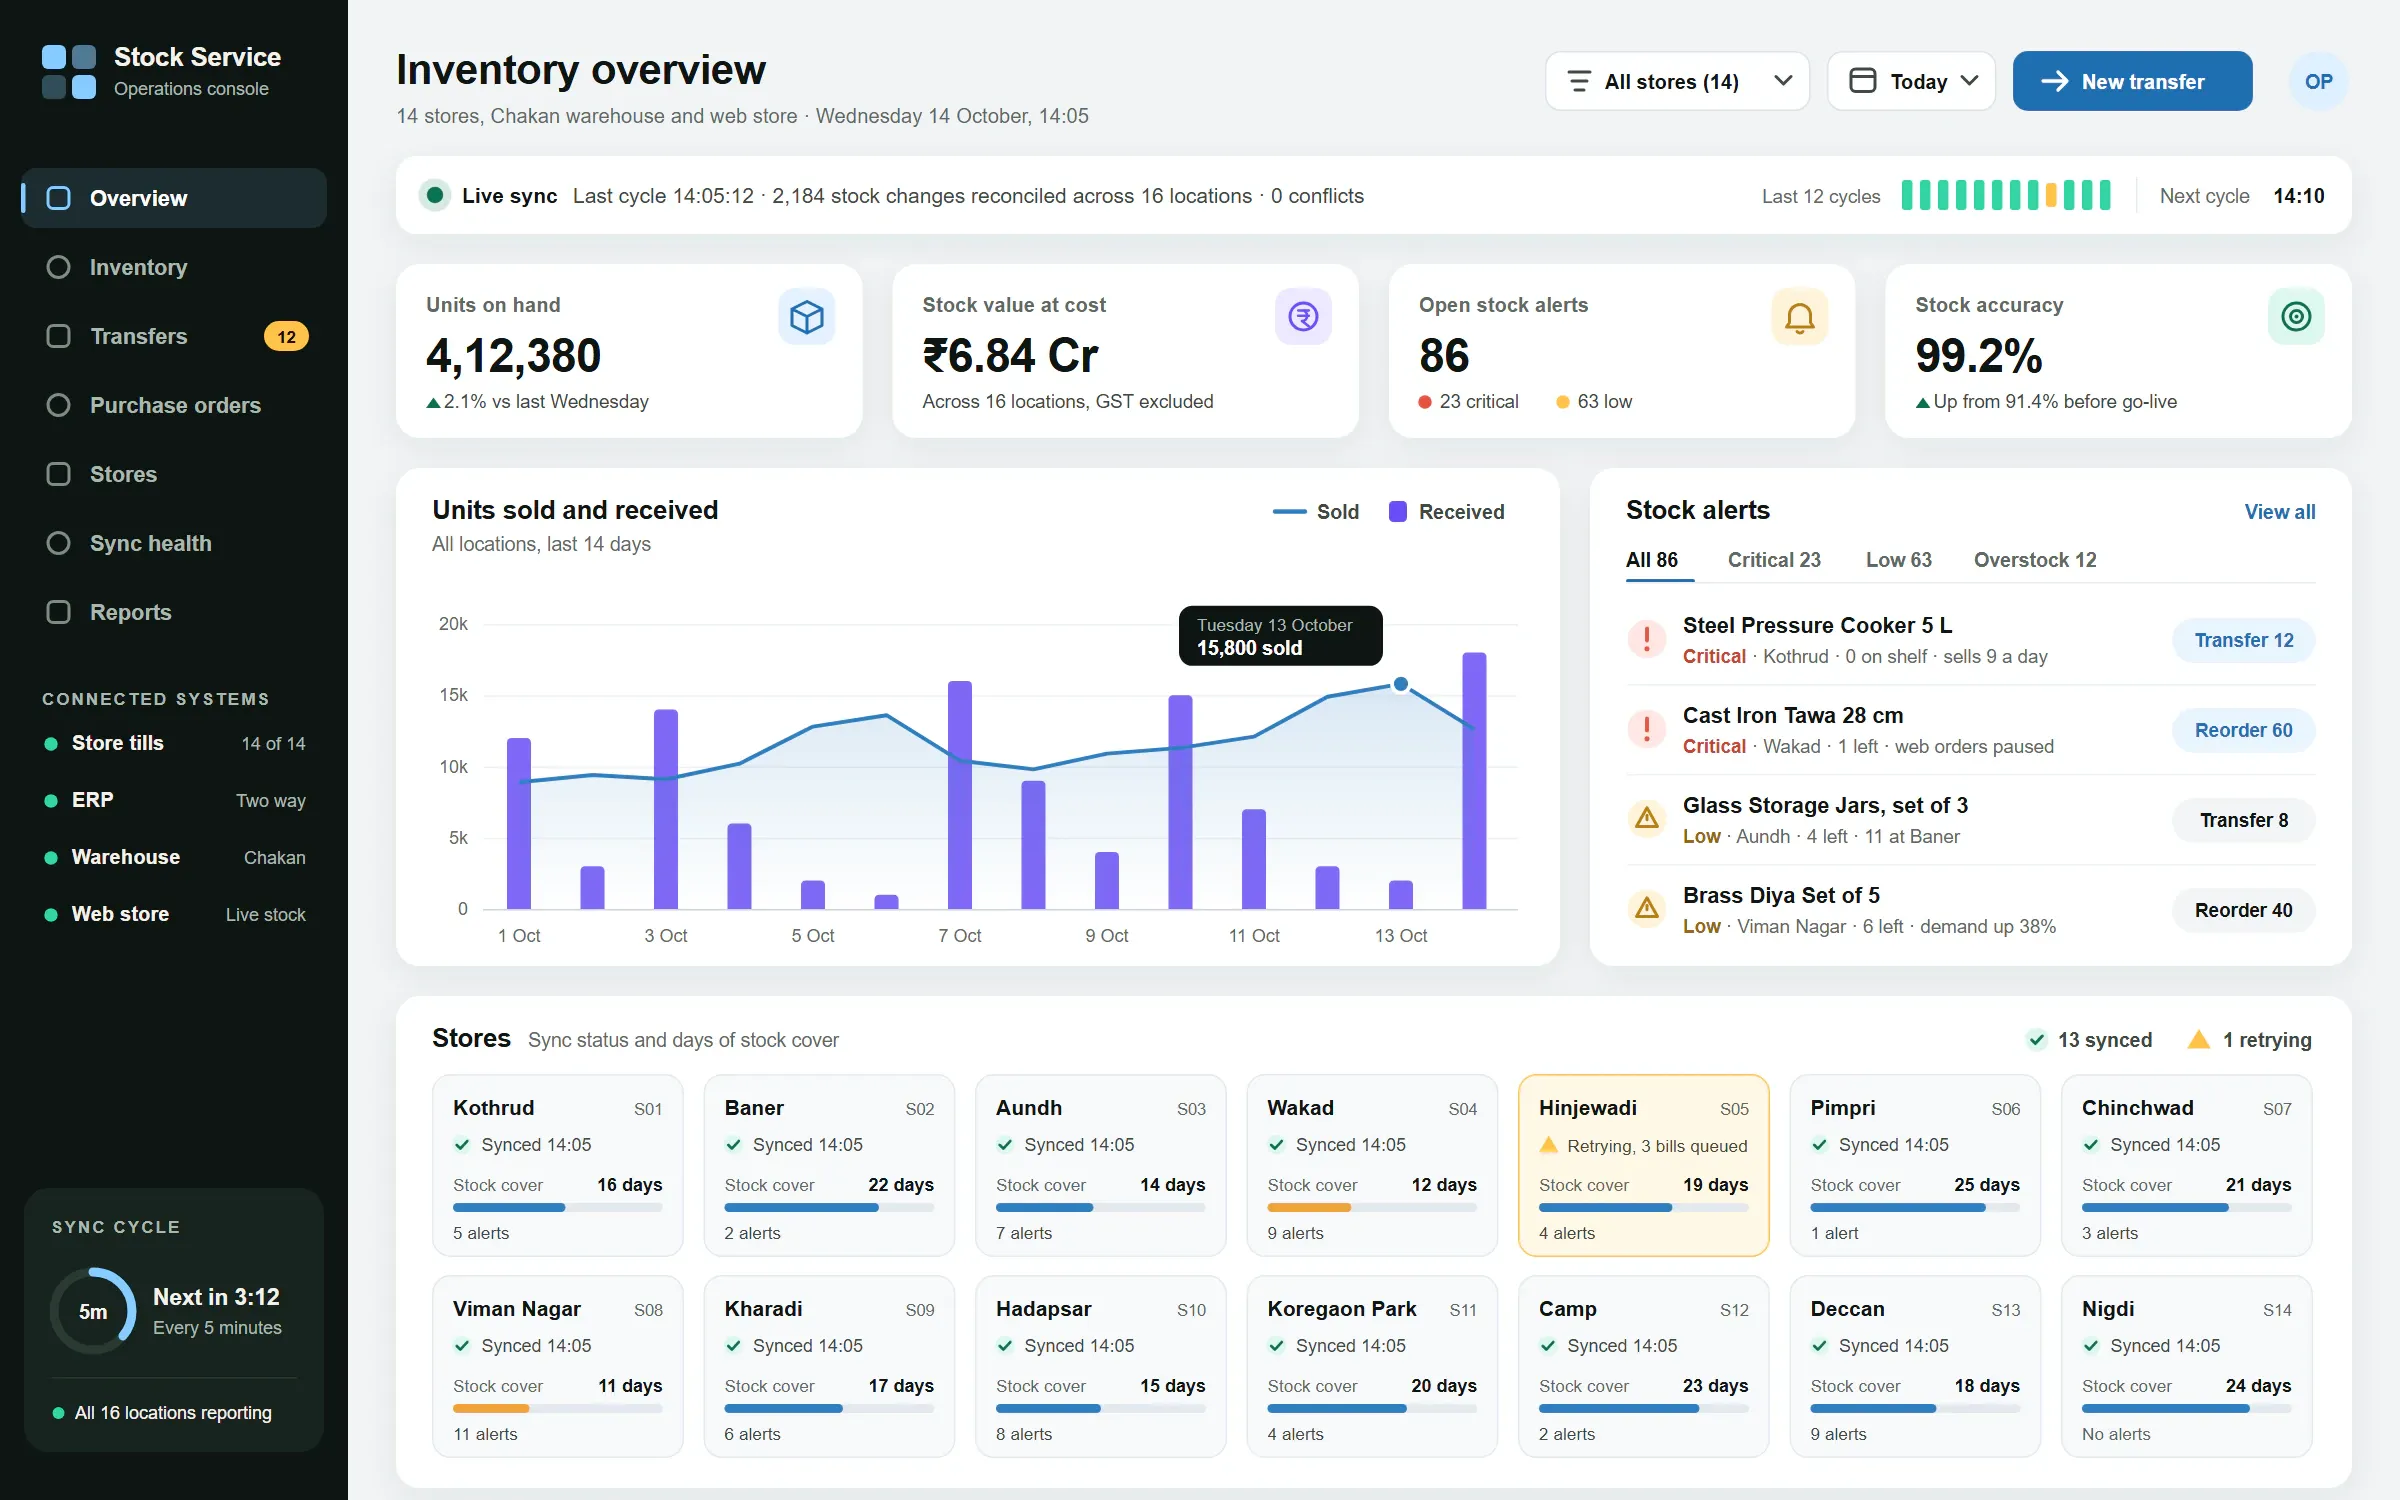
Task: Click the 1 retrying warning indicator
Action: pos(2249,1040)
